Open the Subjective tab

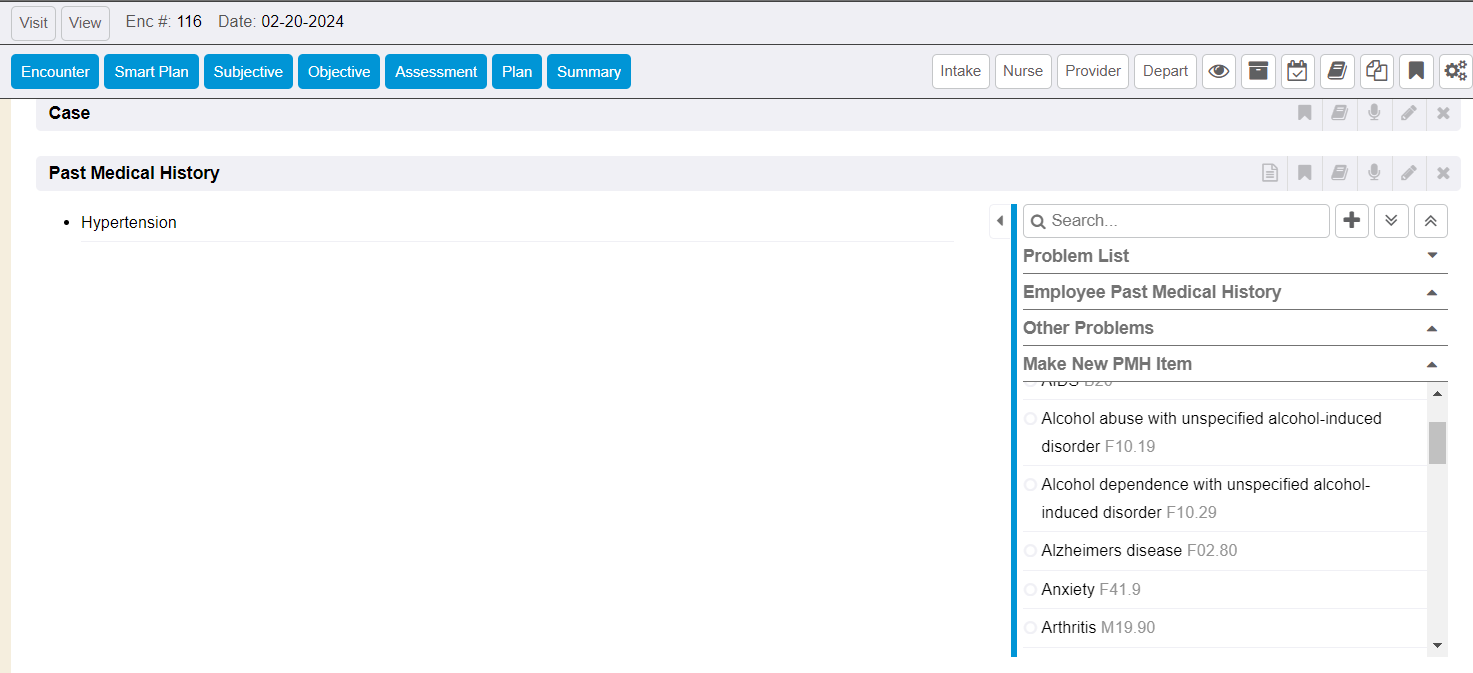[248, 72]
